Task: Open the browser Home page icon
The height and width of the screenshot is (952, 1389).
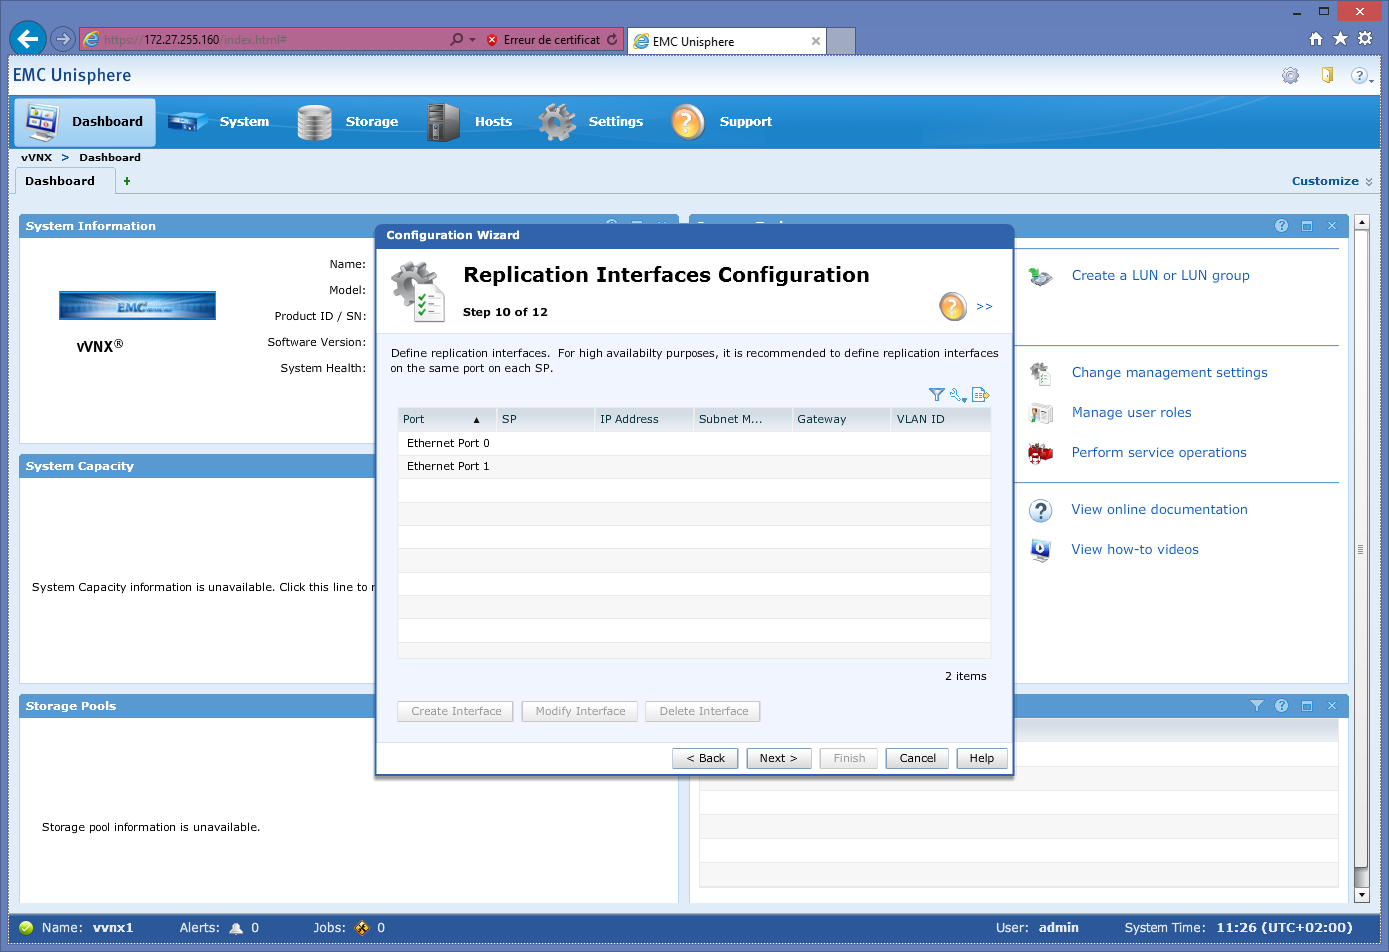Action: 1316,39
